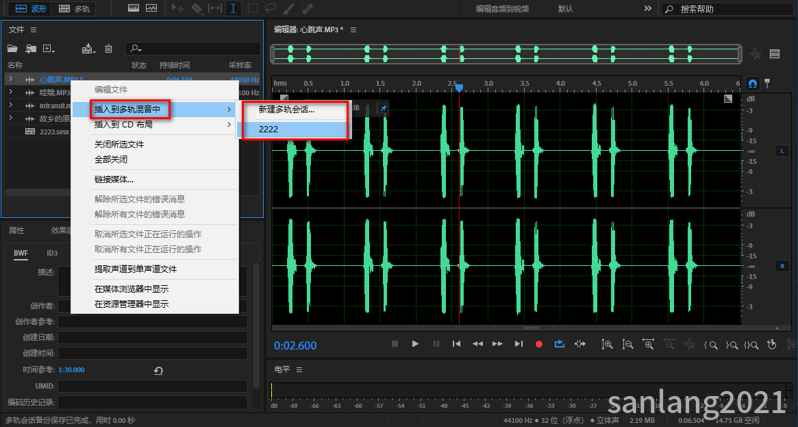The width and height of the screenshot is (798, 427).
Task: Click the blue playhead marker on timeline
Action: point(459,87)
